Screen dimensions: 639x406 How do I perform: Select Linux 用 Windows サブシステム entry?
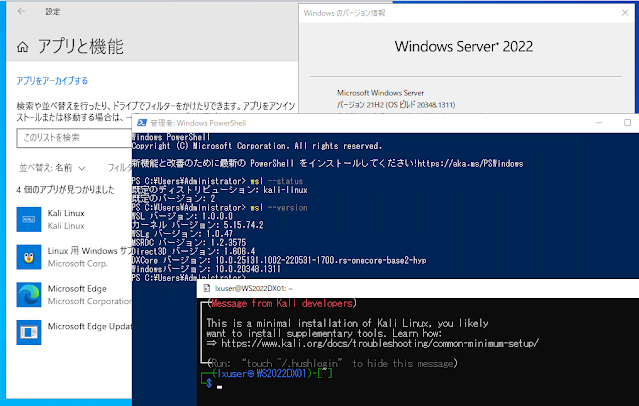coord(90,257)
